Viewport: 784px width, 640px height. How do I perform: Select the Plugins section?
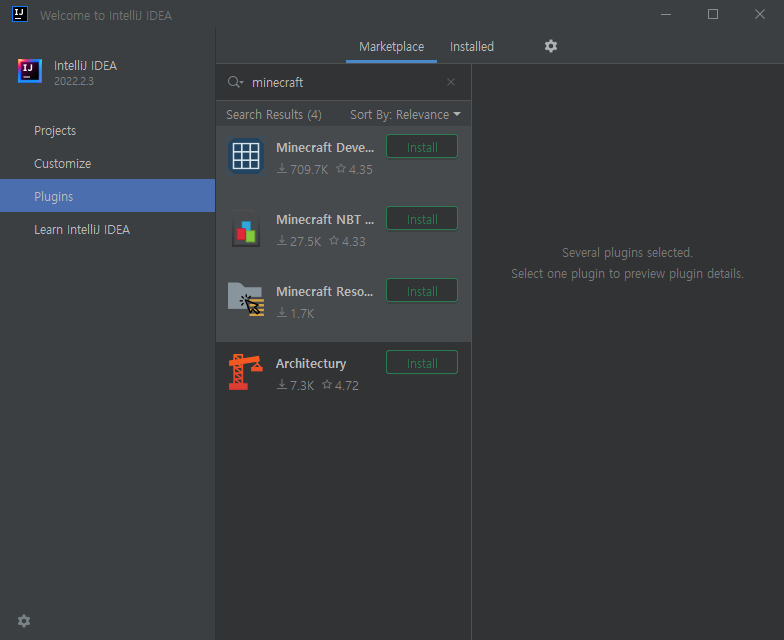(108, 196)
